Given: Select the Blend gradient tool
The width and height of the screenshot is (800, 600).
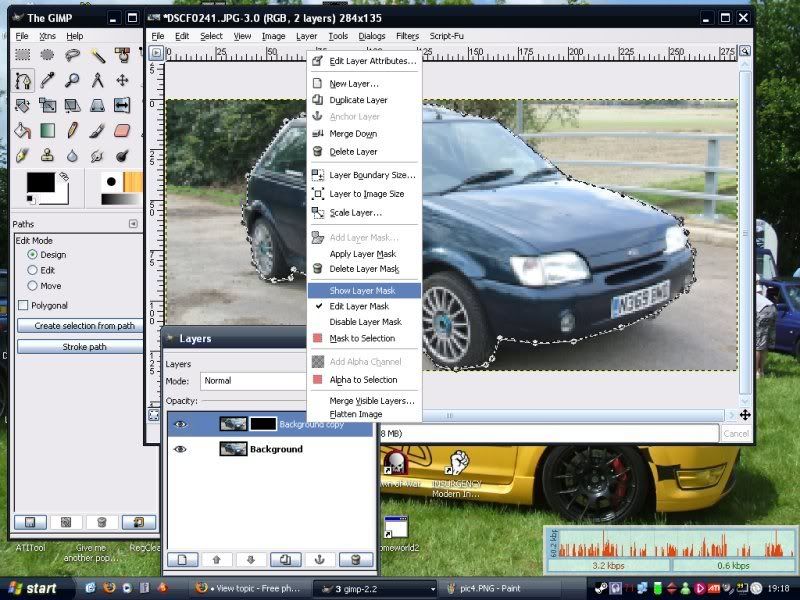Looking at the screenshot, I should [47, 131].
